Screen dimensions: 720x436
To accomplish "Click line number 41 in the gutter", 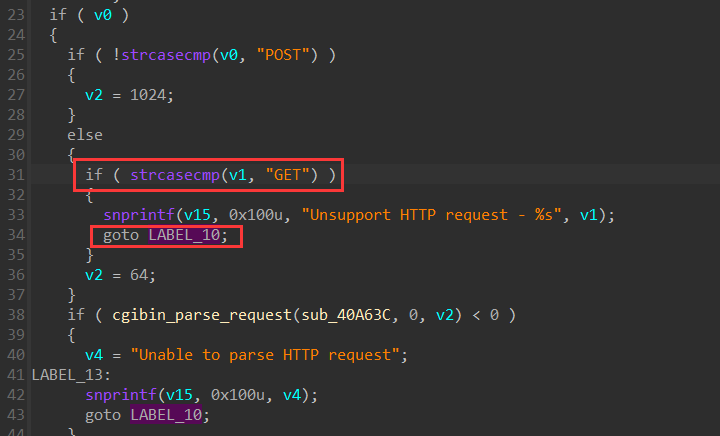I will point(16,375).
